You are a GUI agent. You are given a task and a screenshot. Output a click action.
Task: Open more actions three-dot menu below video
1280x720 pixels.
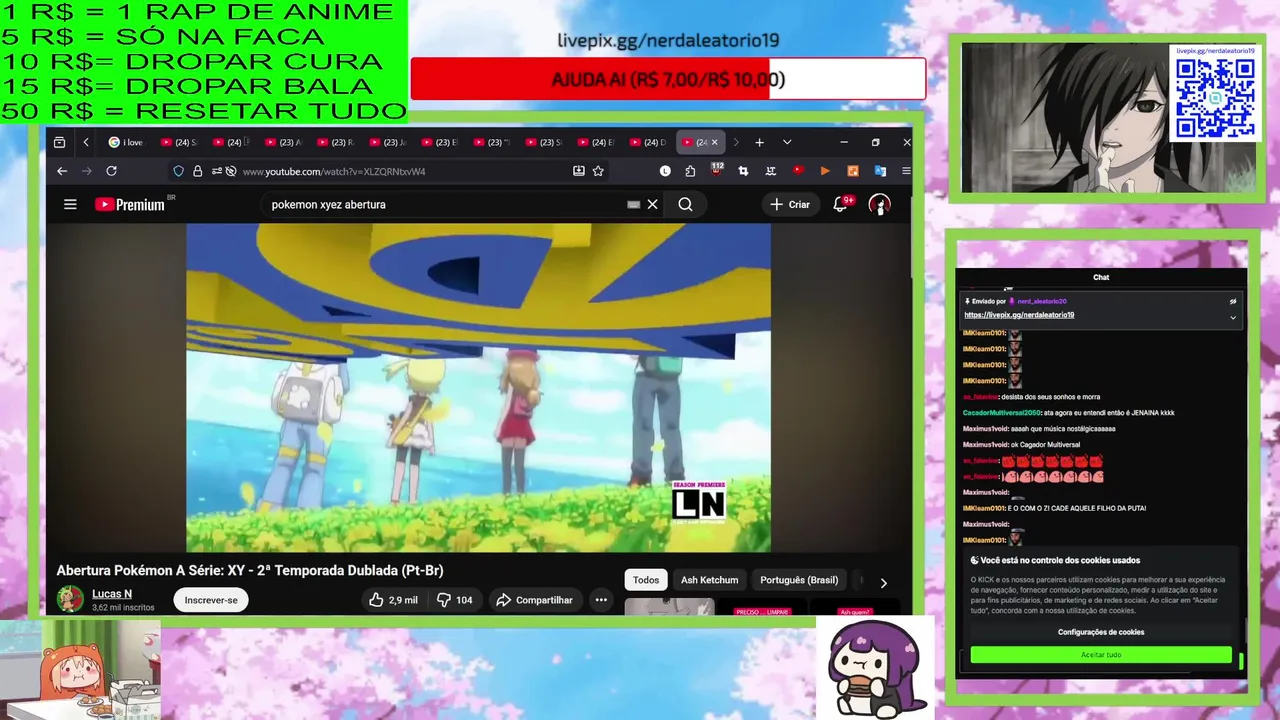[x=601, y=600]
